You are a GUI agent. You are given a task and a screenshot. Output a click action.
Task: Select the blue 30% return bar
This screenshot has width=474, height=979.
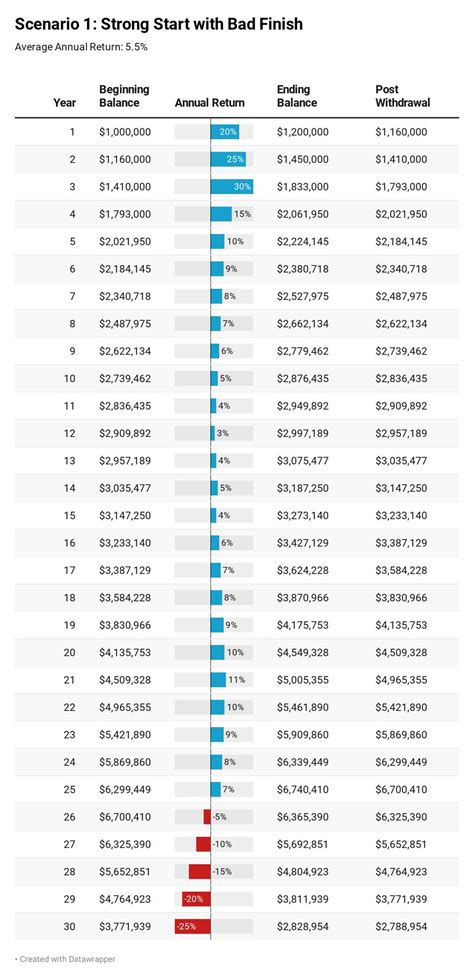point(232,187)
